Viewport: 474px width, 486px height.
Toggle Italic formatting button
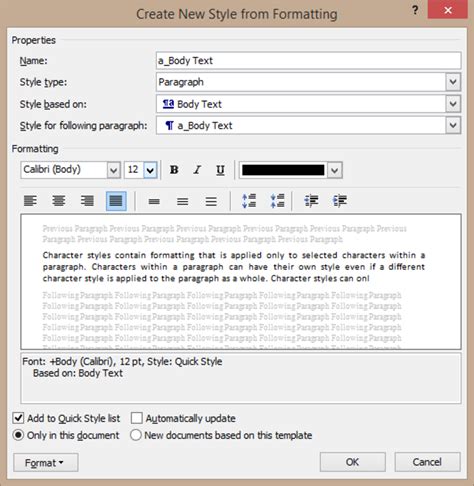[197, 170]
